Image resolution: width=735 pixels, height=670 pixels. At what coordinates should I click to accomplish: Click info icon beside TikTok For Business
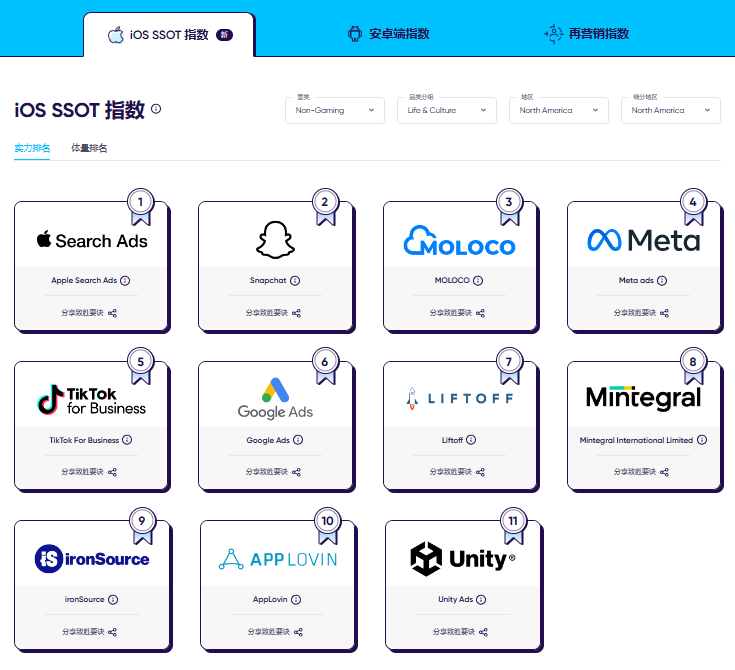[127, 440]
